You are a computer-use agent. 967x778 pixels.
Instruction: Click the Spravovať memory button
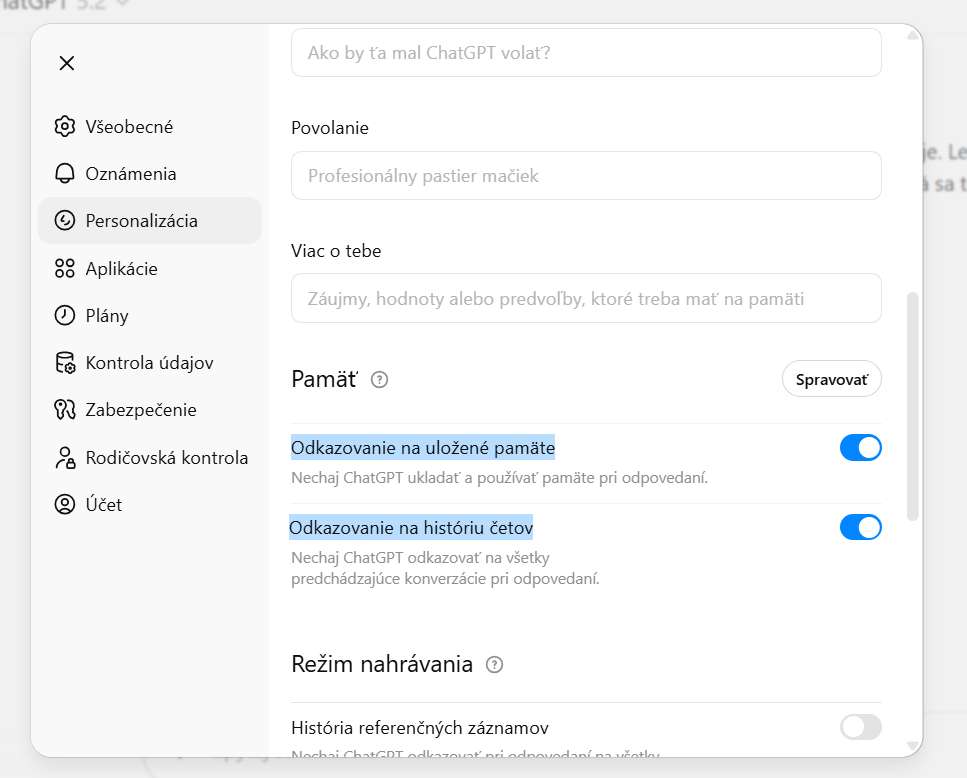pyautogui.click(x=831, y=379)
